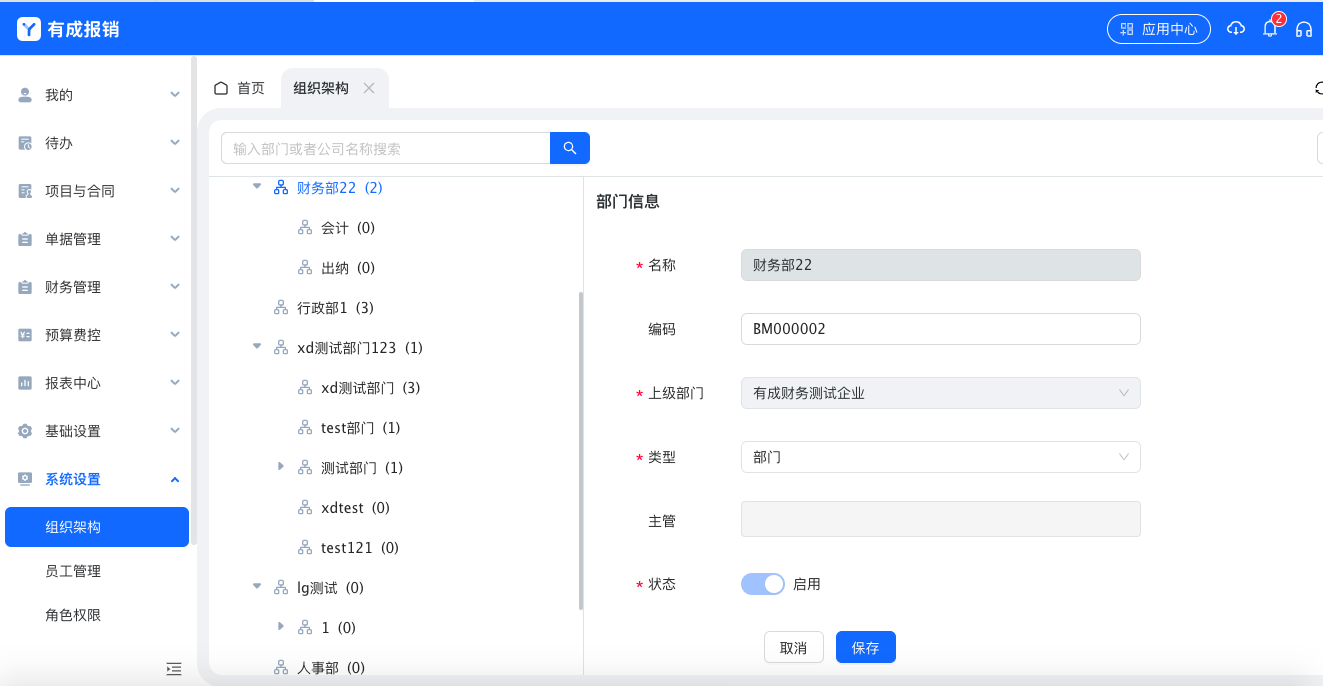Expand 报表中心 using its chevron

(x=175, y=383)
